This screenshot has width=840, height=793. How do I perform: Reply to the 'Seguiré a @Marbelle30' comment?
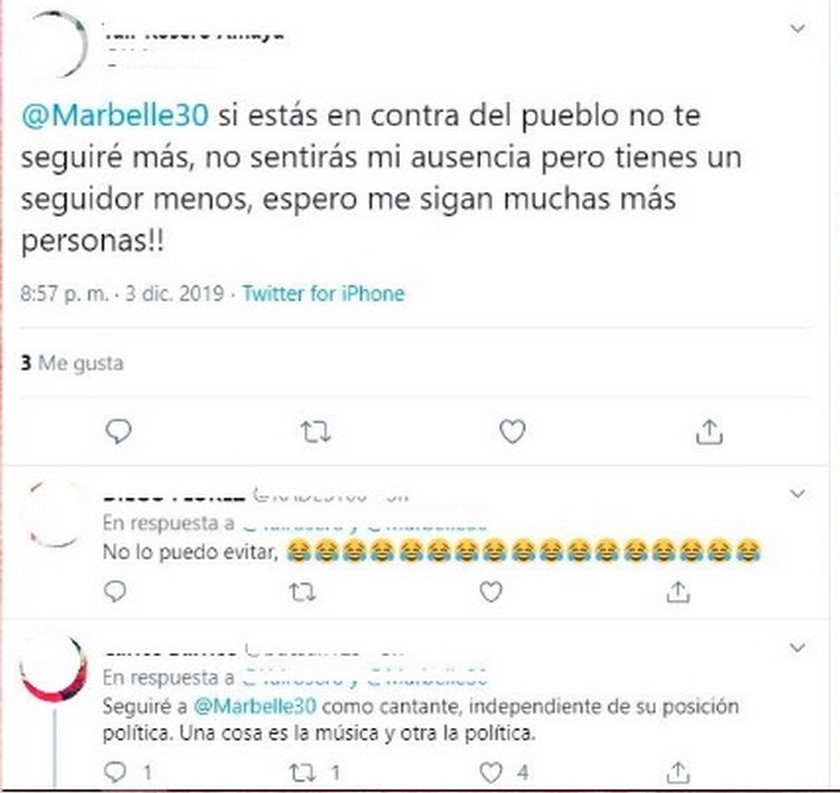(115, 772)
